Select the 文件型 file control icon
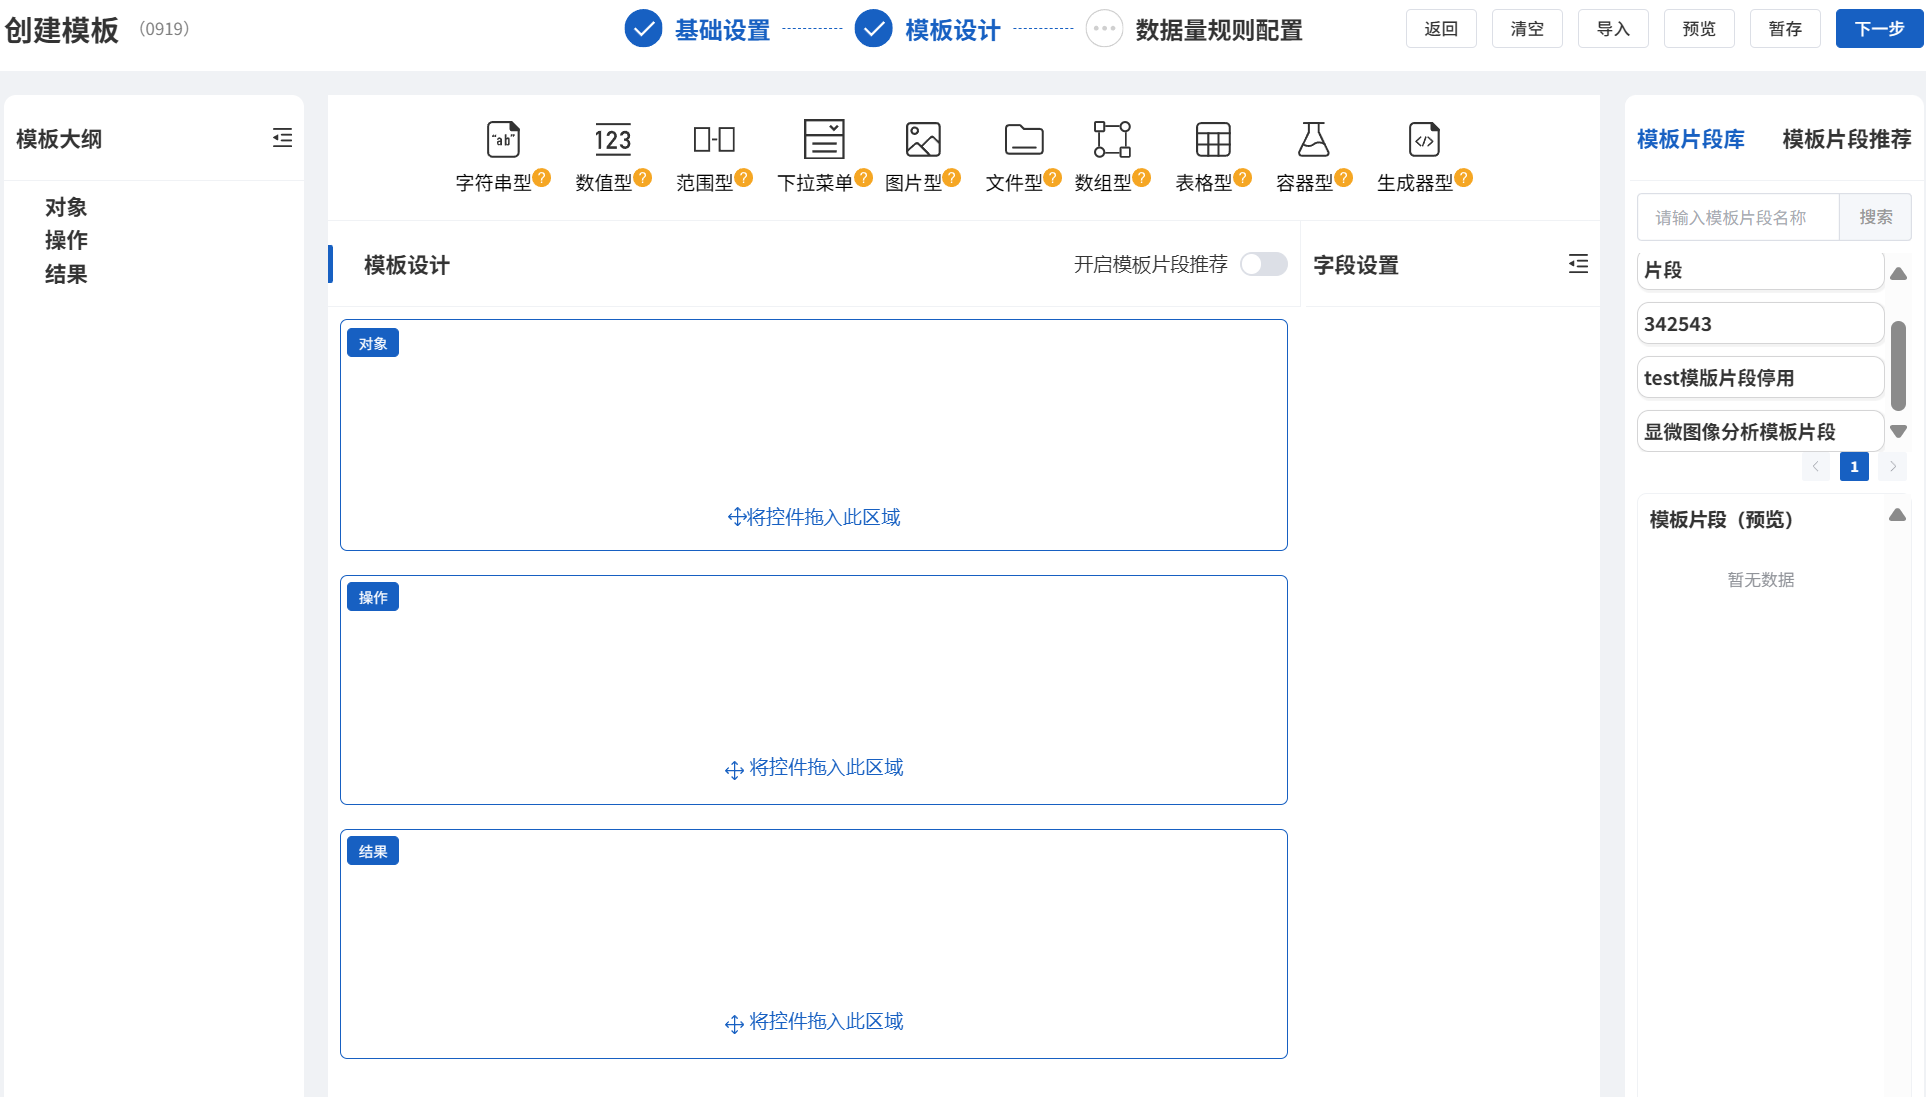This screenshot has height=1097, width=1926. [x=1023, y=140]
